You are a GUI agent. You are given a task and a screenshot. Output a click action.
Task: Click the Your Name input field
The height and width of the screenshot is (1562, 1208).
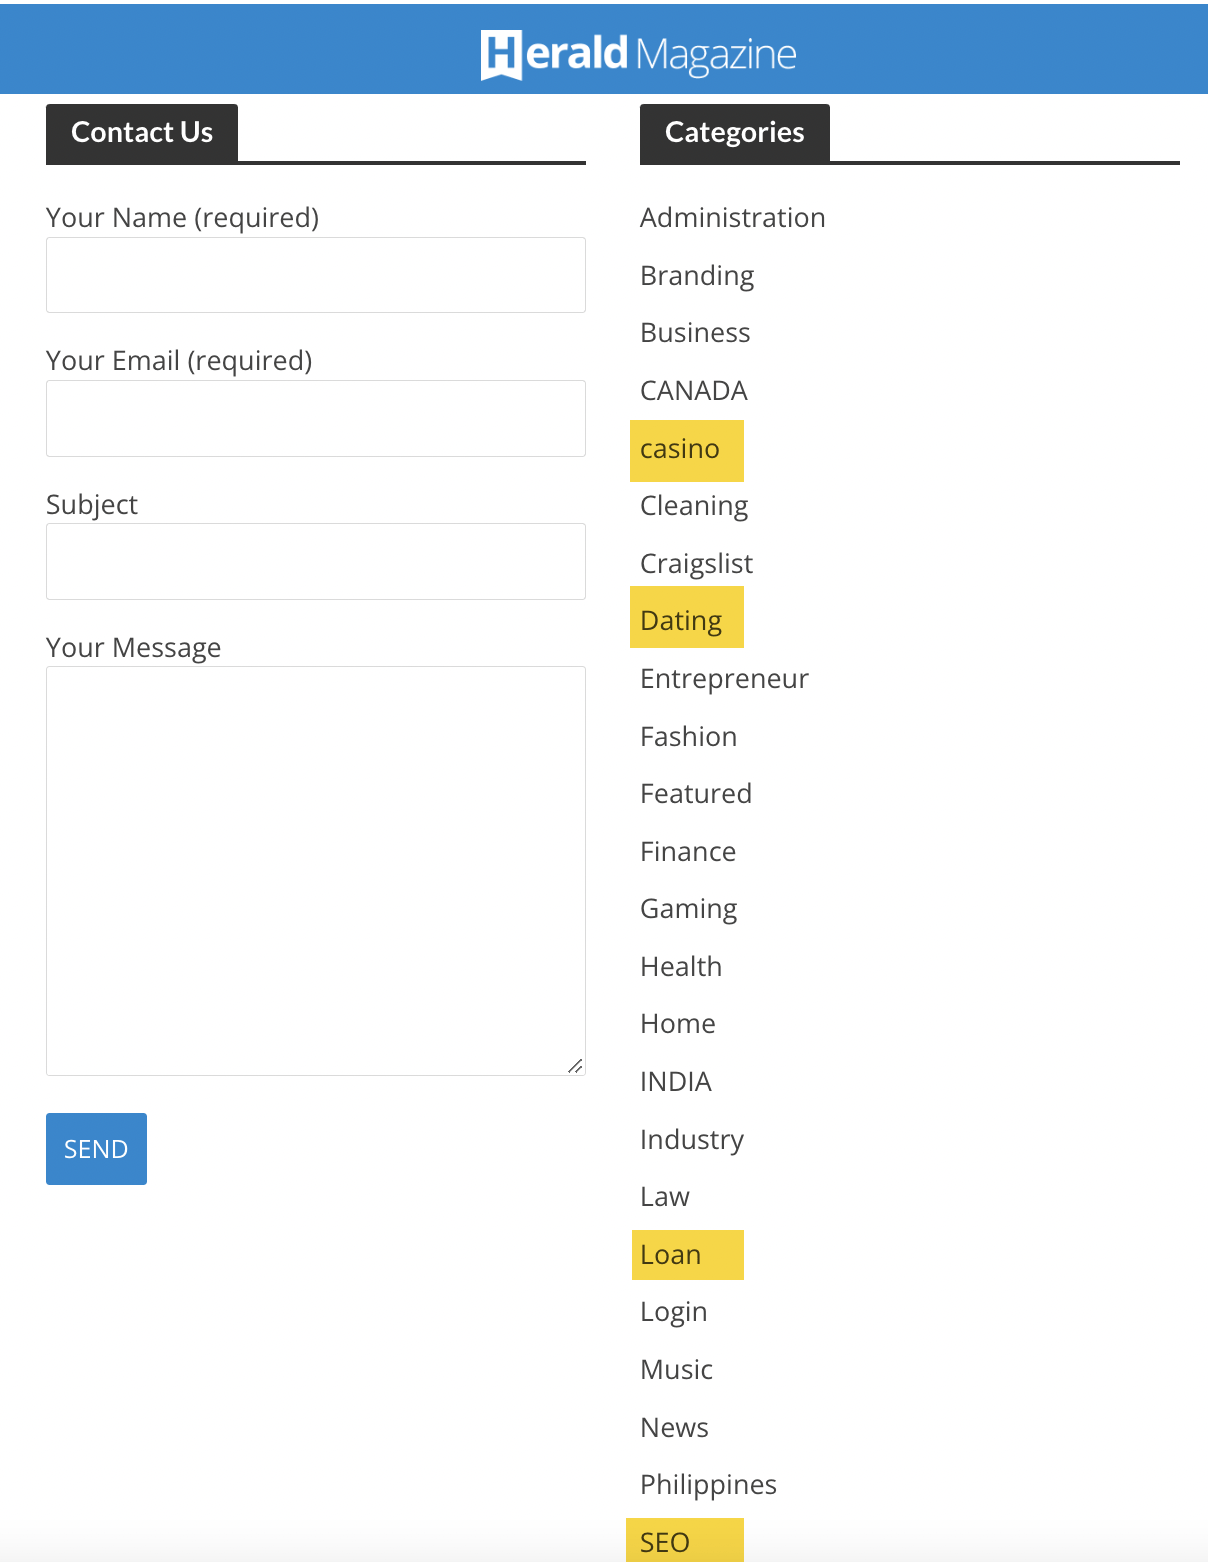coord(316,275)
